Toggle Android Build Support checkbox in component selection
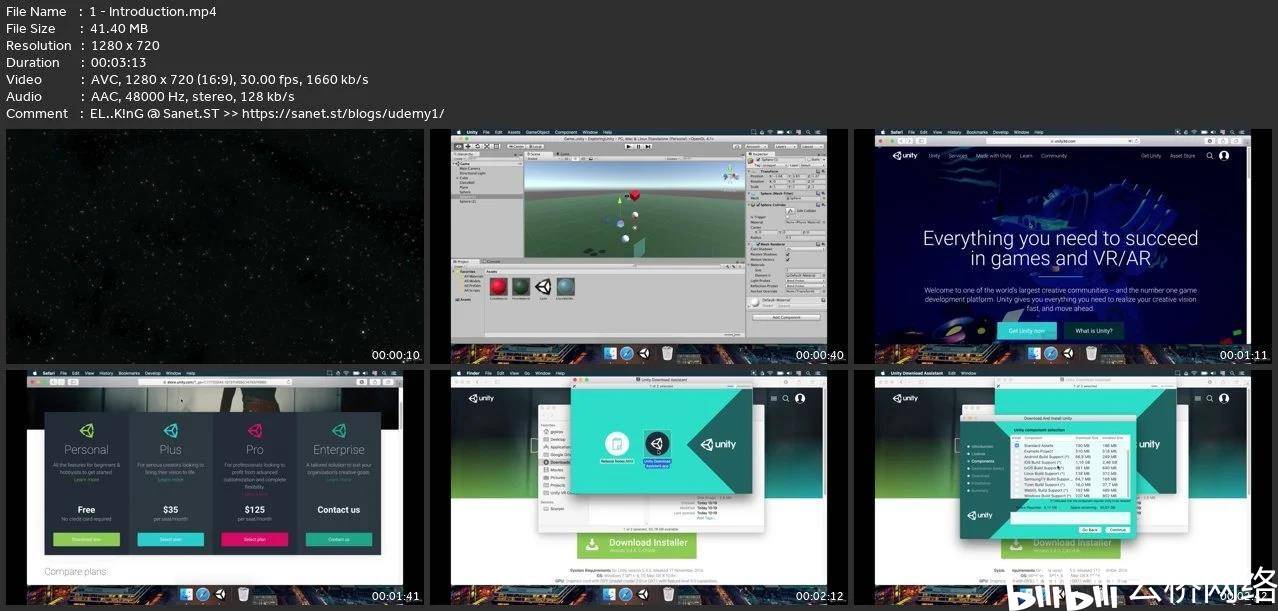Image resolution: width=1278 pixels, height=611 pixels. tap(1017, 457)
